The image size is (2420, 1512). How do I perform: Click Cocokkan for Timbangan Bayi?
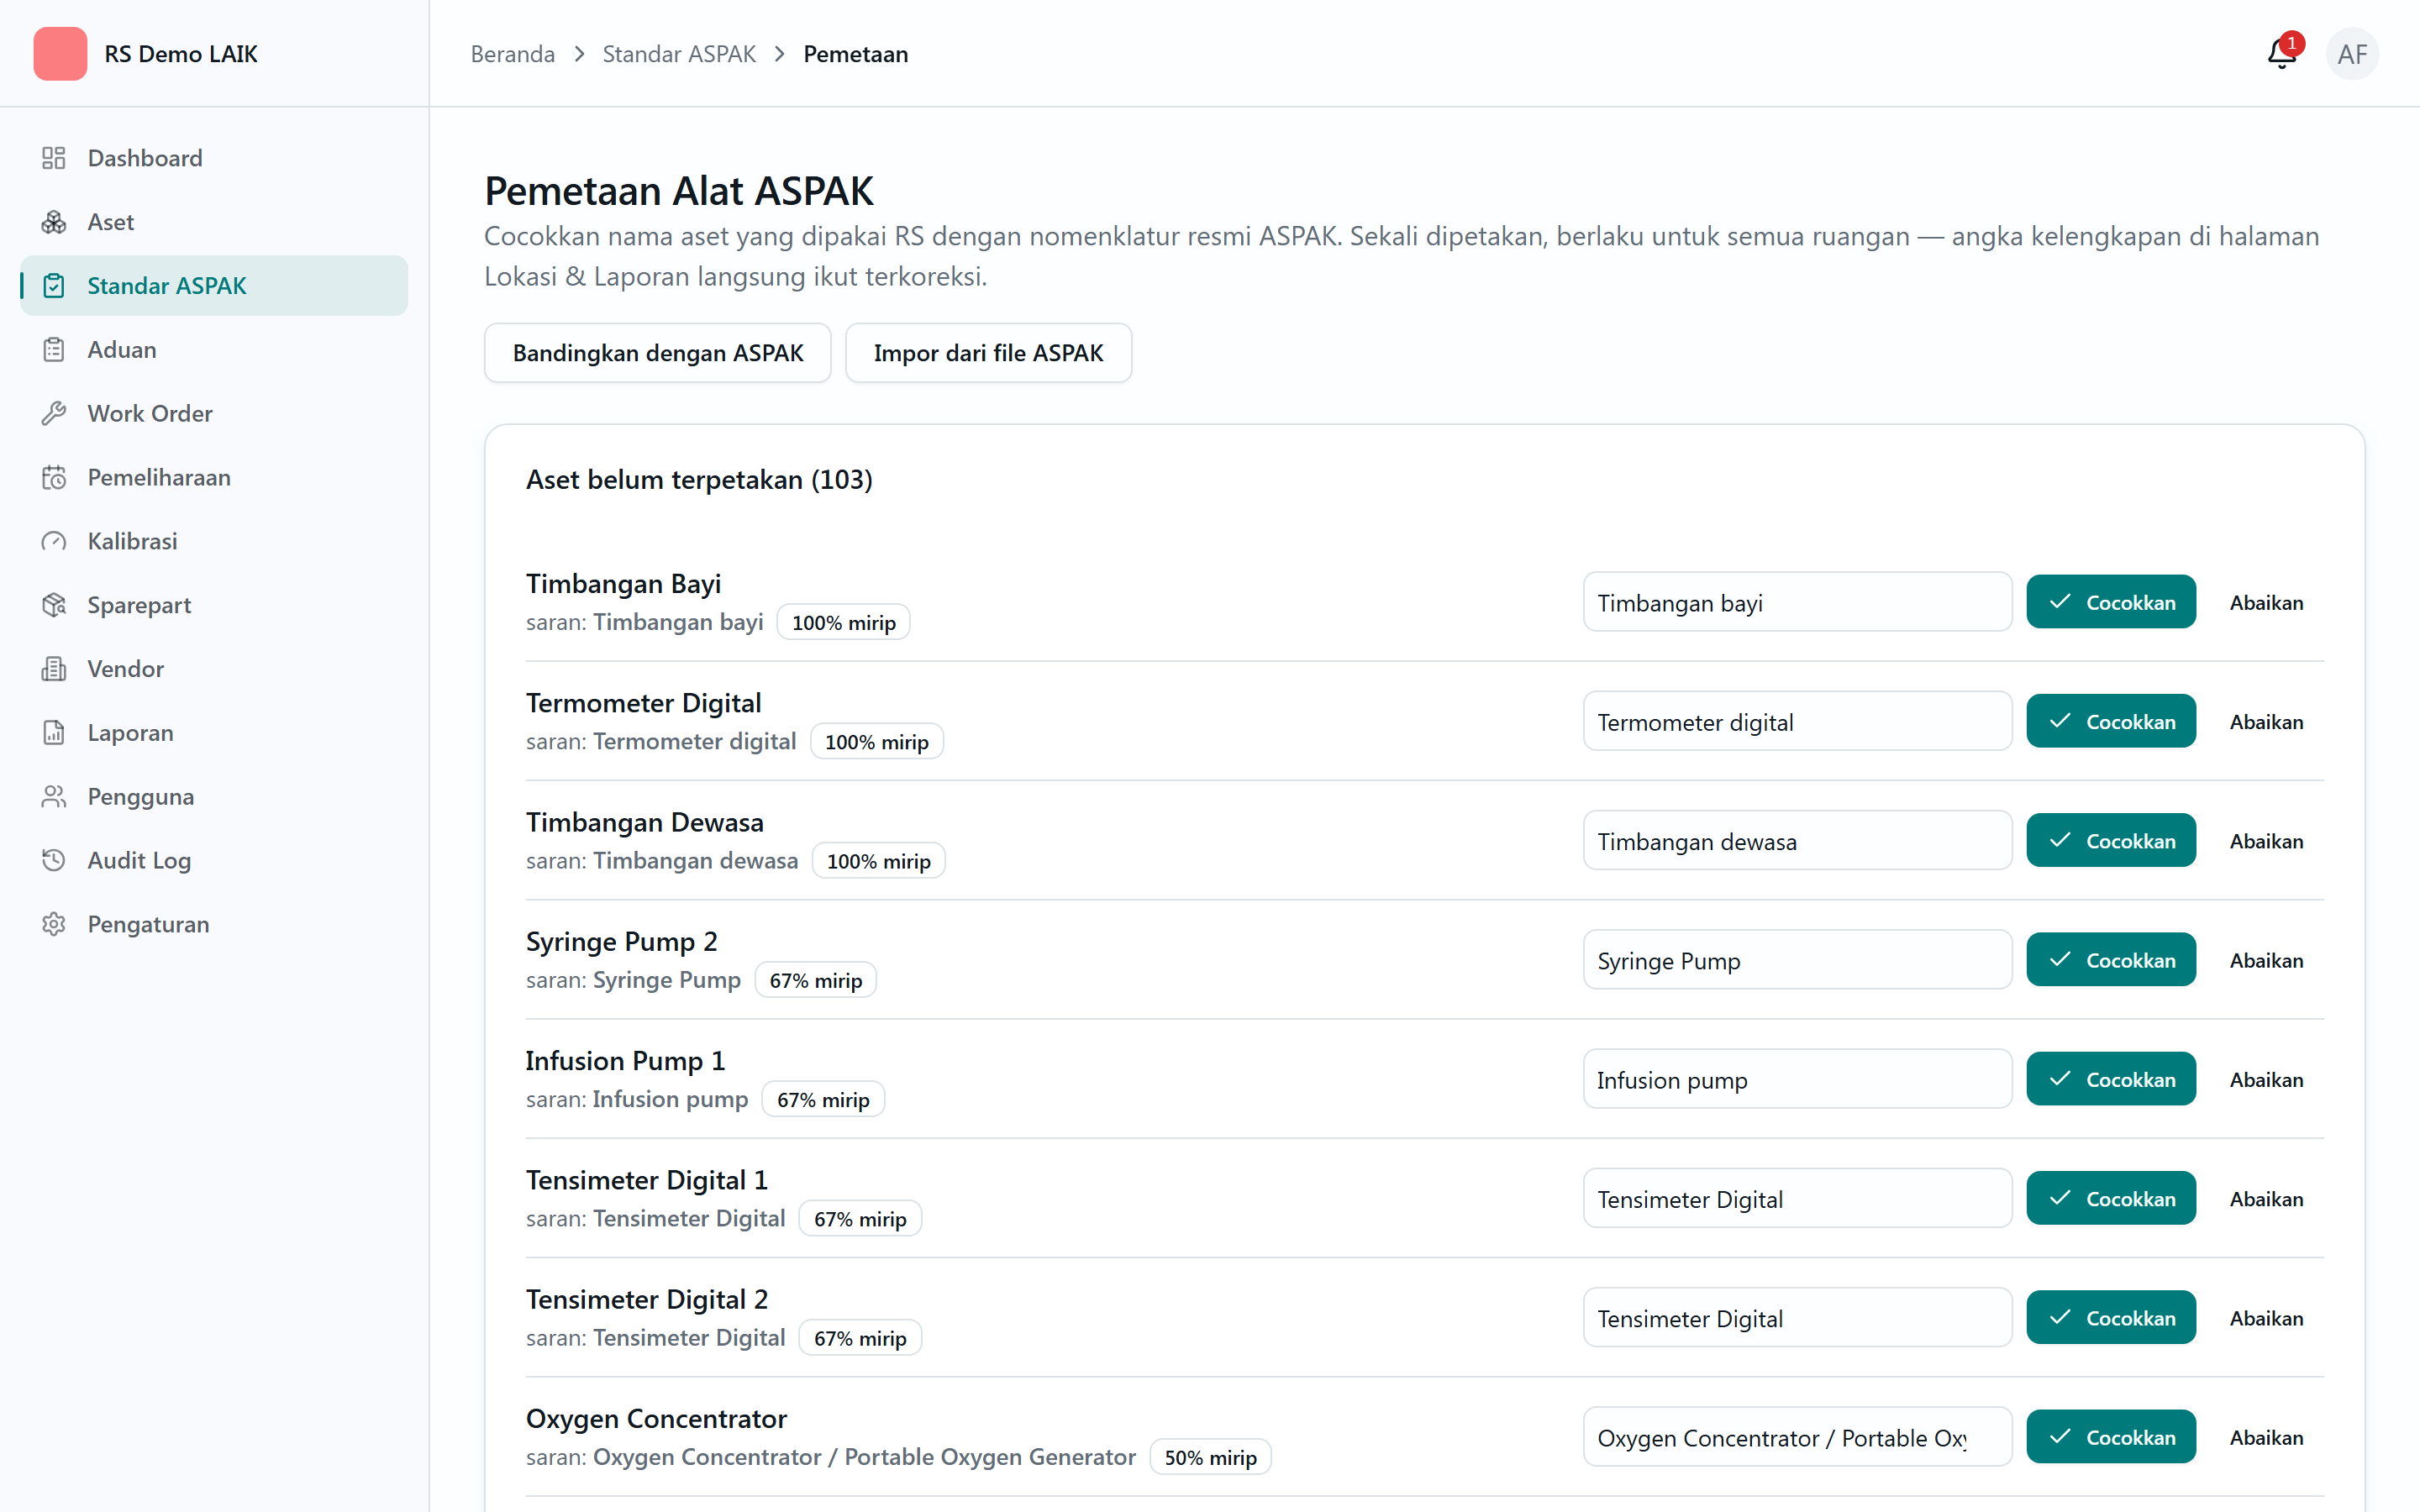(2111, 602)
